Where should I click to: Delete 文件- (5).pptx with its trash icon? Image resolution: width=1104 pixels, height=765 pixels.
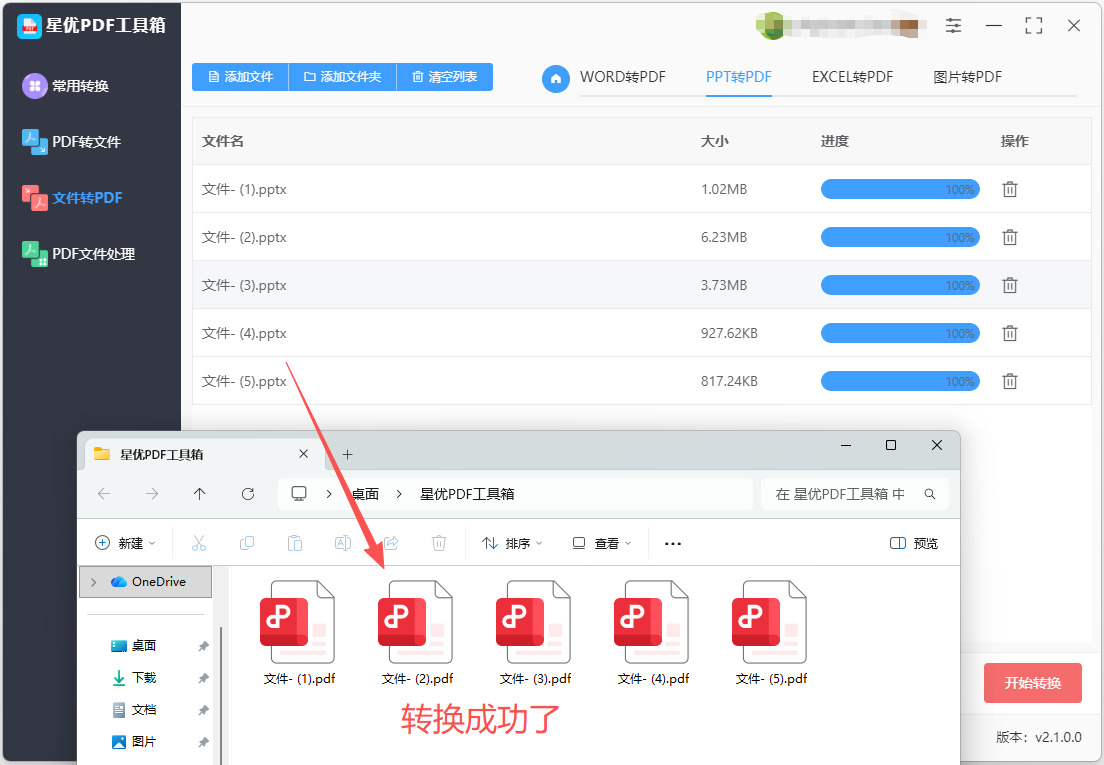pos(1010,381)
